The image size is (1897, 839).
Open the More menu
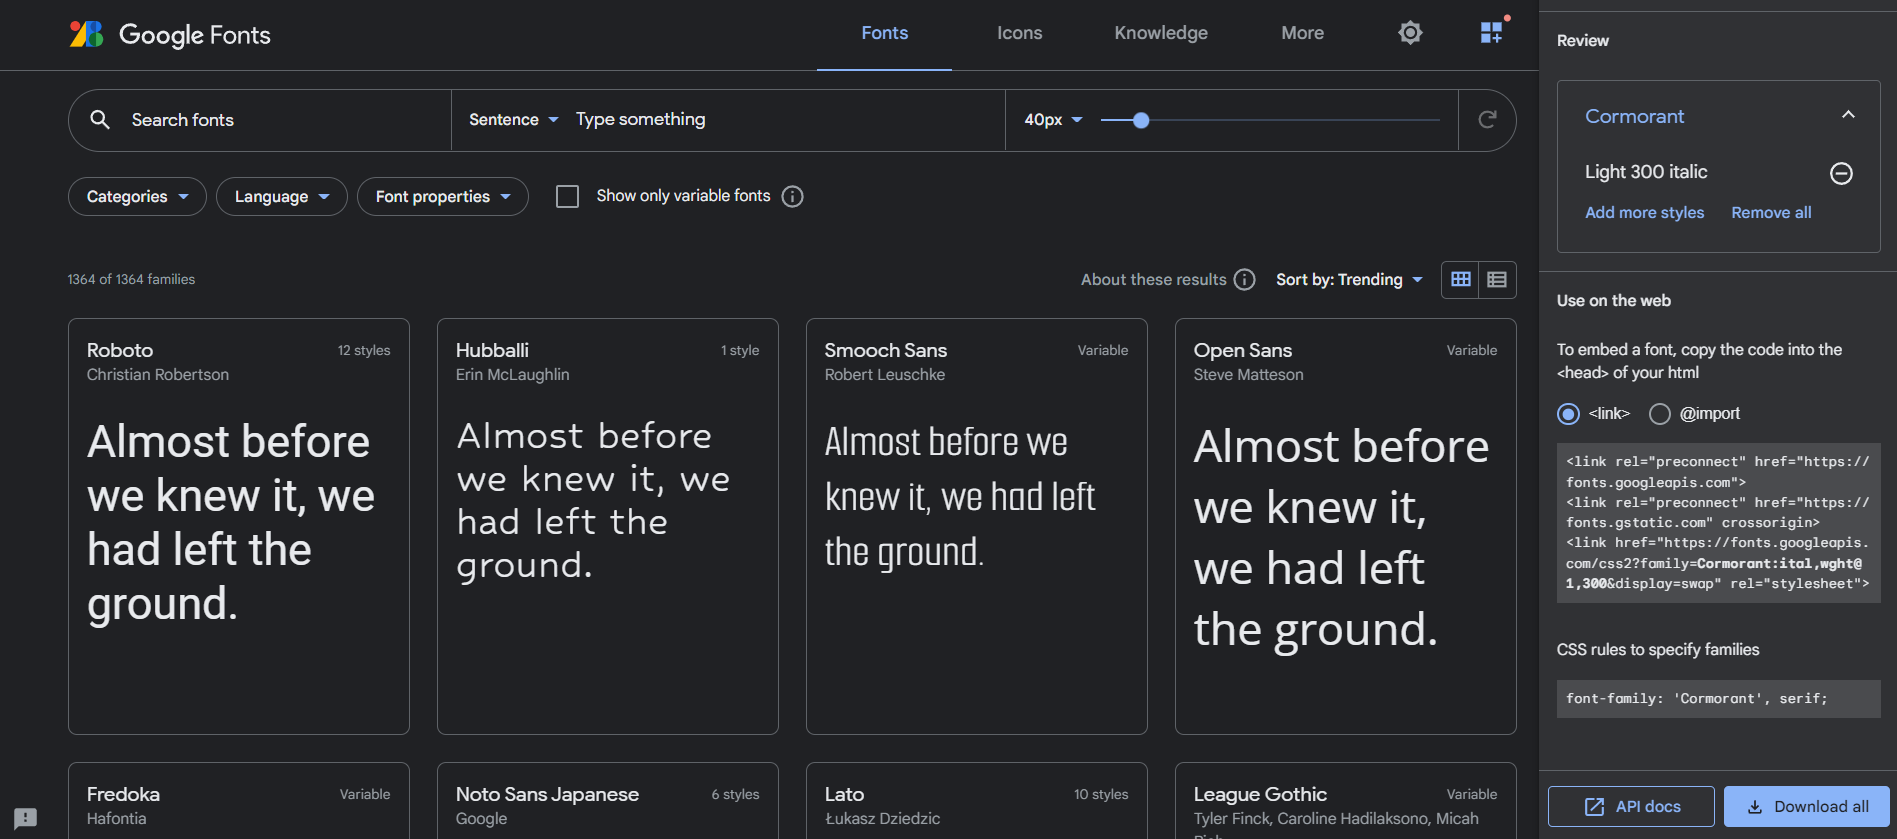click(x=1302, y=34)
